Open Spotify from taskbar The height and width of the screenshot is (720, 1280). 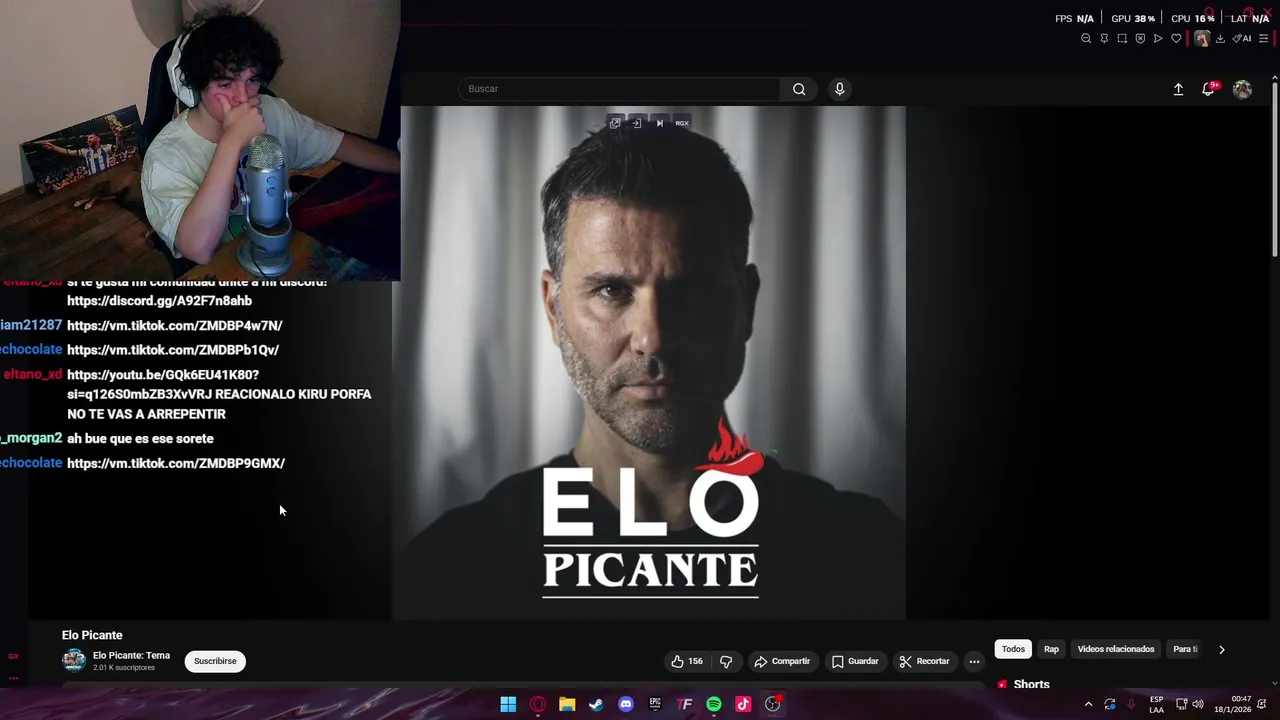coord(714,704)
